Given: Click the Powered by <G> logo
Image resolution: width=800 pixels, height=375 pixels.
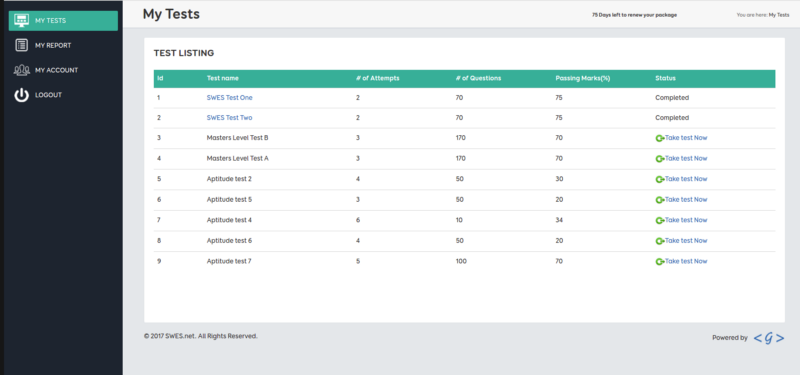Looking at the screenshot, I should pyautogui.click(x=769, y=338).
